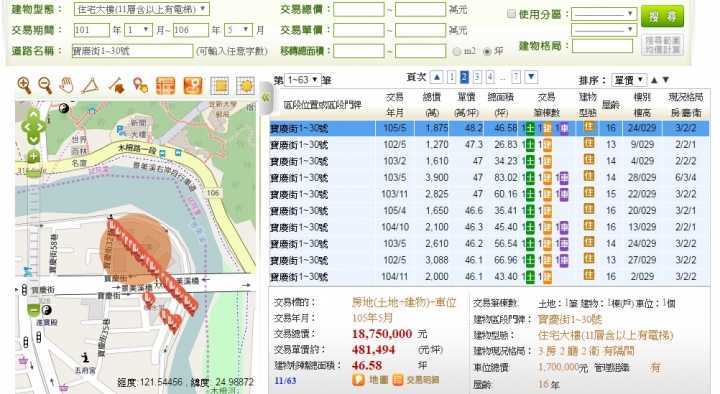Select the square area selection tool
This screenshot has height=394, width=720.
click(x=219, y=86)
